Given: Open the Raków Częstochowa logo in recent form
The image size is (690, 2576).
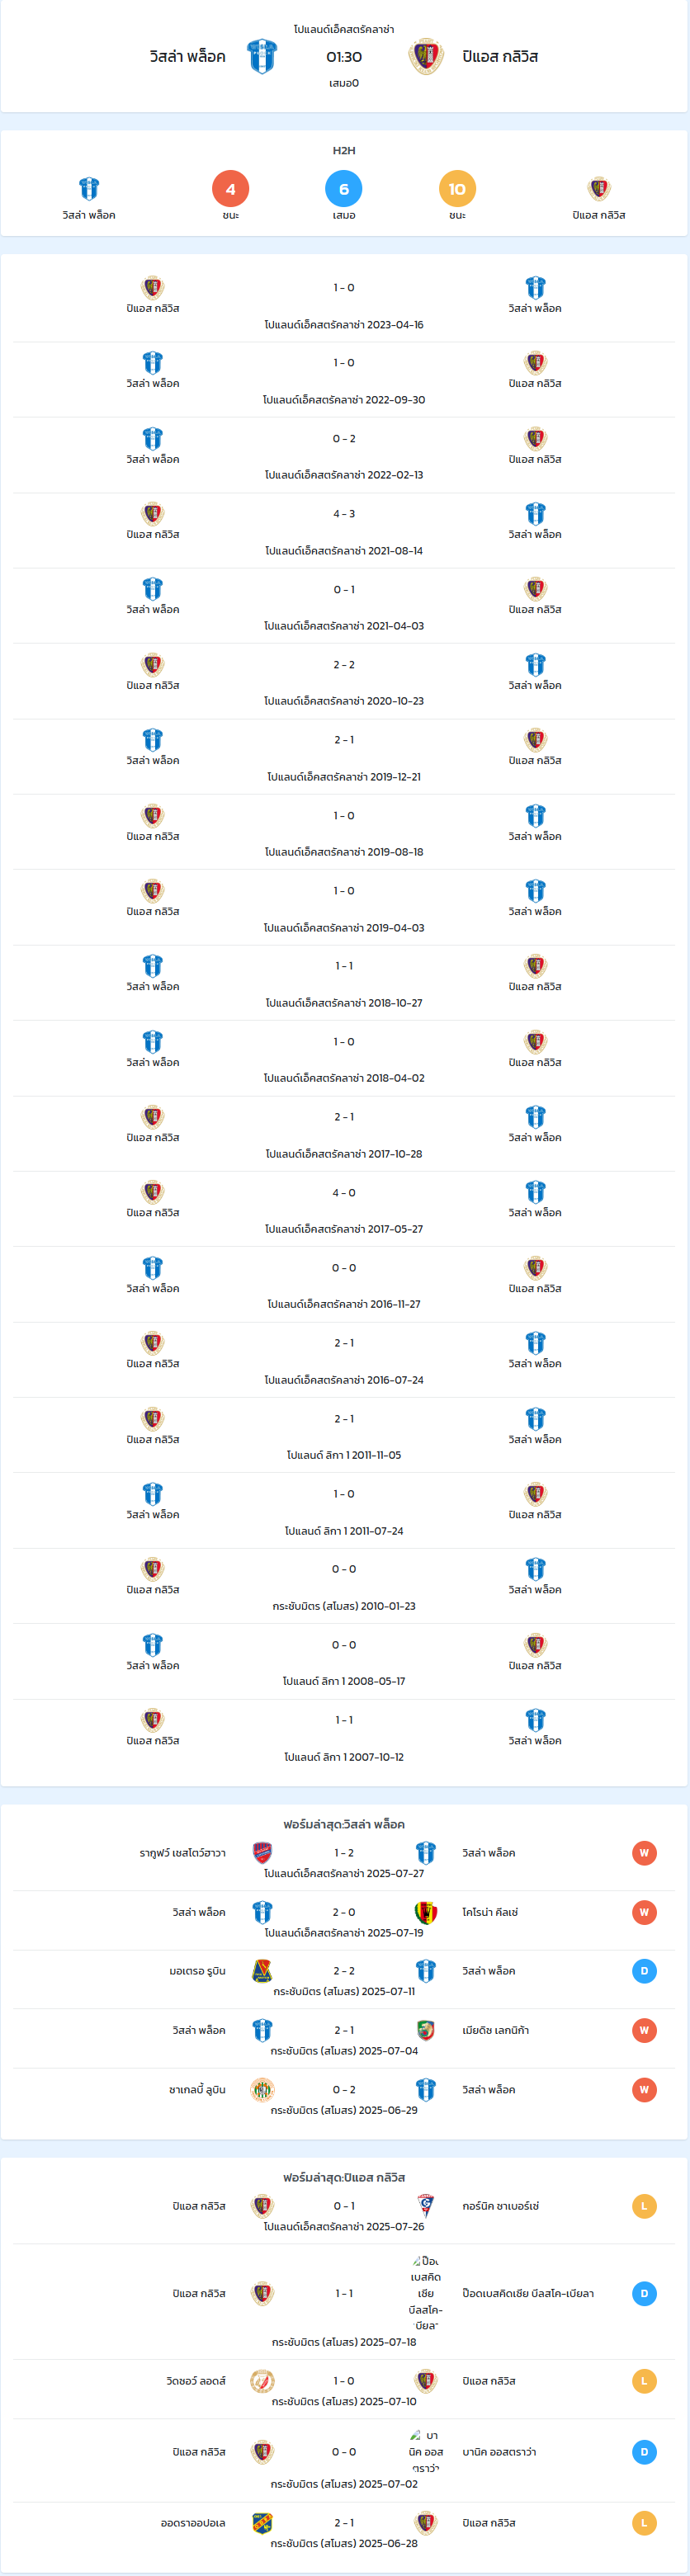Looking at the screenshot, I should (x=262, y=1852).
